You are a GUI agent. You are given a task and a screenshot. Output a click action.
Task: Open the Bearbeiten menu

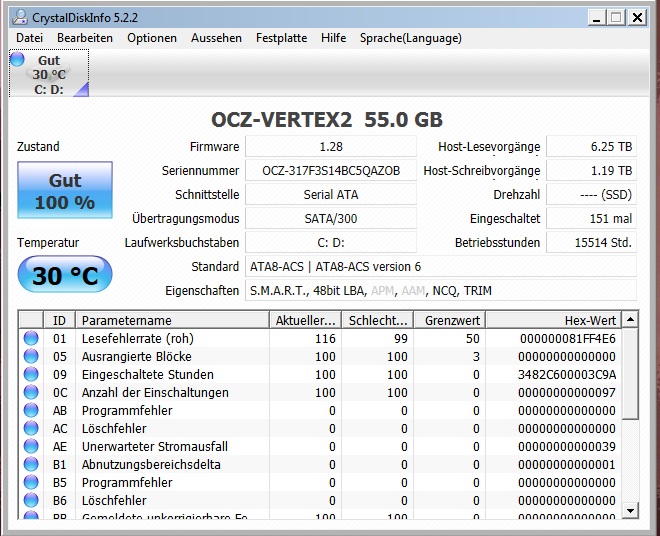click(x=85, y=38)
